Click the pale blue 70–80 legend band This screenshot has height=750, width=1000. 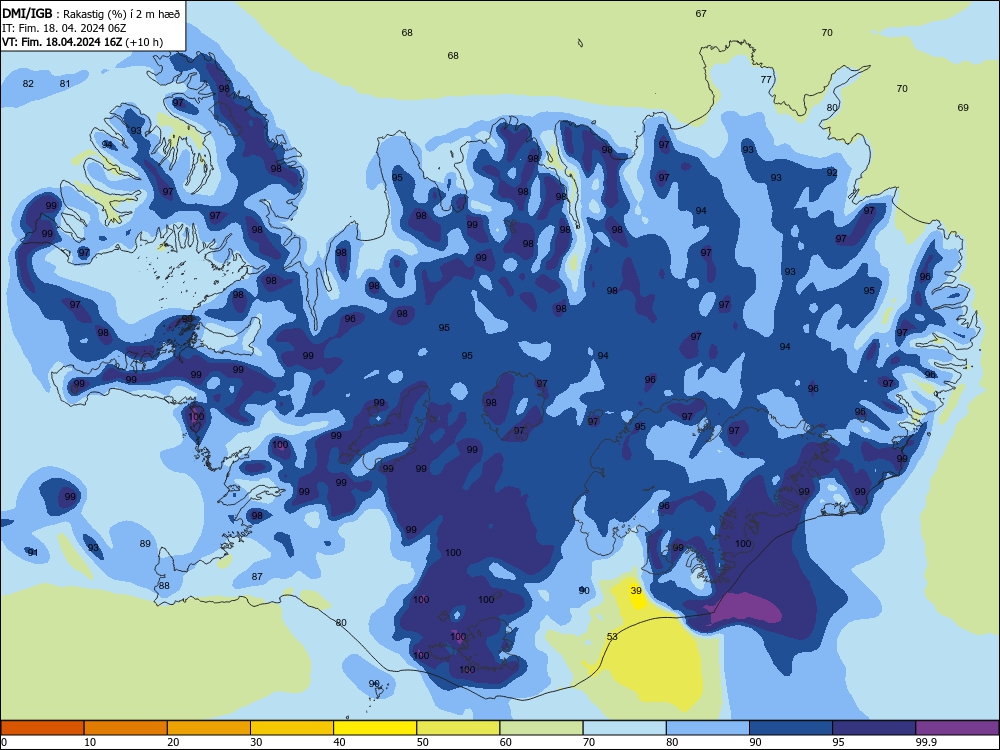(x=624, y=728)
